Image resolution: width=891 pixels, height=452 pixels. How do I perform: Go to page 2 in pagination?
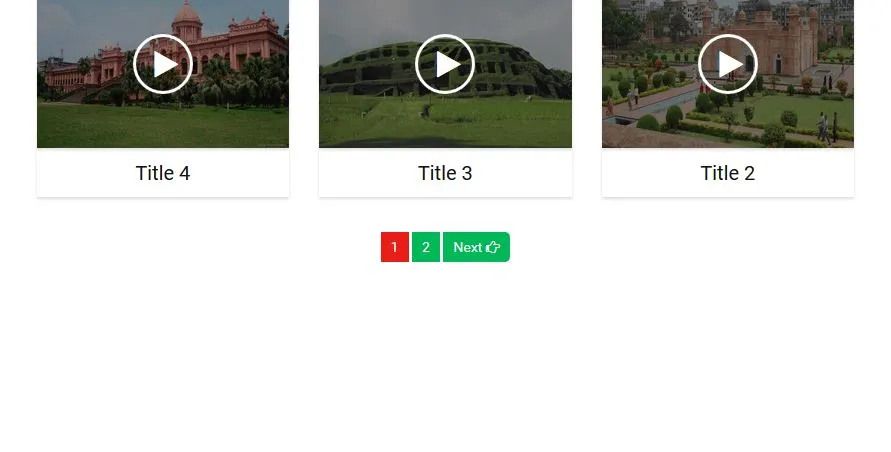tap(426, 247)
